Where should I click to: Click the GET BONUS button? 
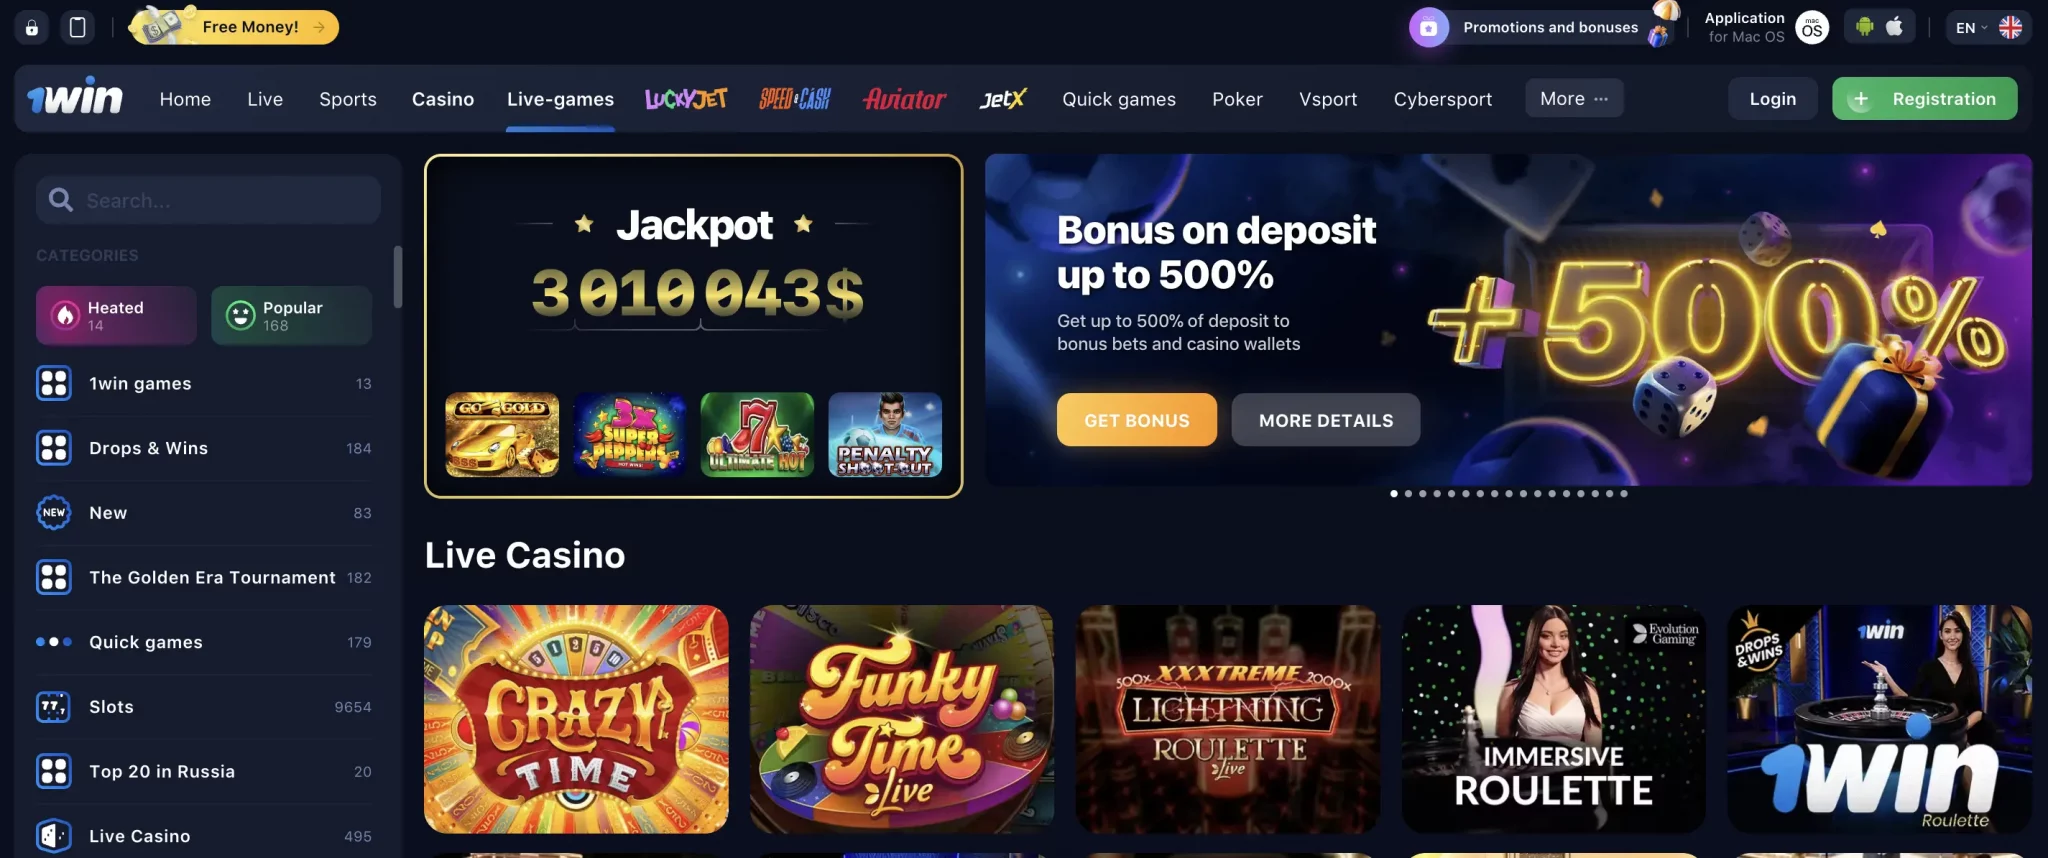pos(1137,420)
